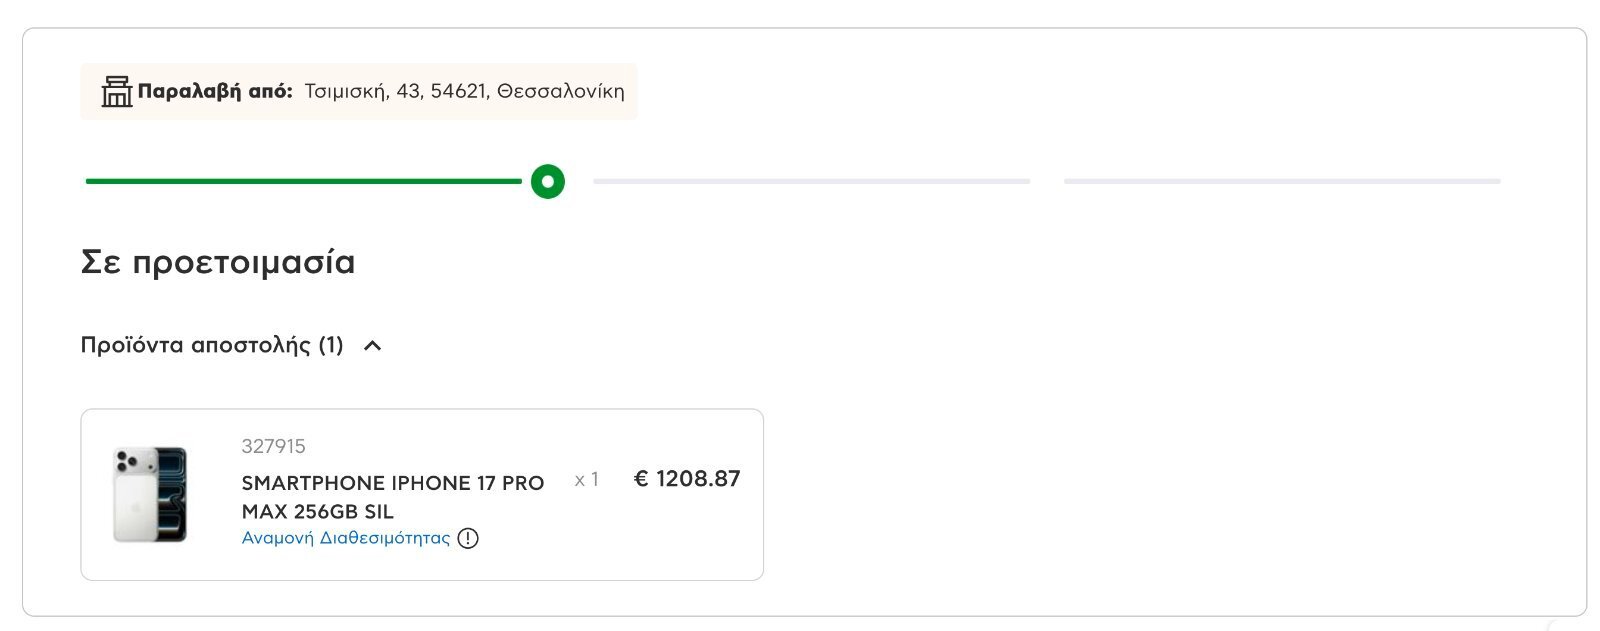Image resolution: width=1600 pixels, height=631 pixels.
Task: Click the green progress step circle marker
Action: click(548, 181)
